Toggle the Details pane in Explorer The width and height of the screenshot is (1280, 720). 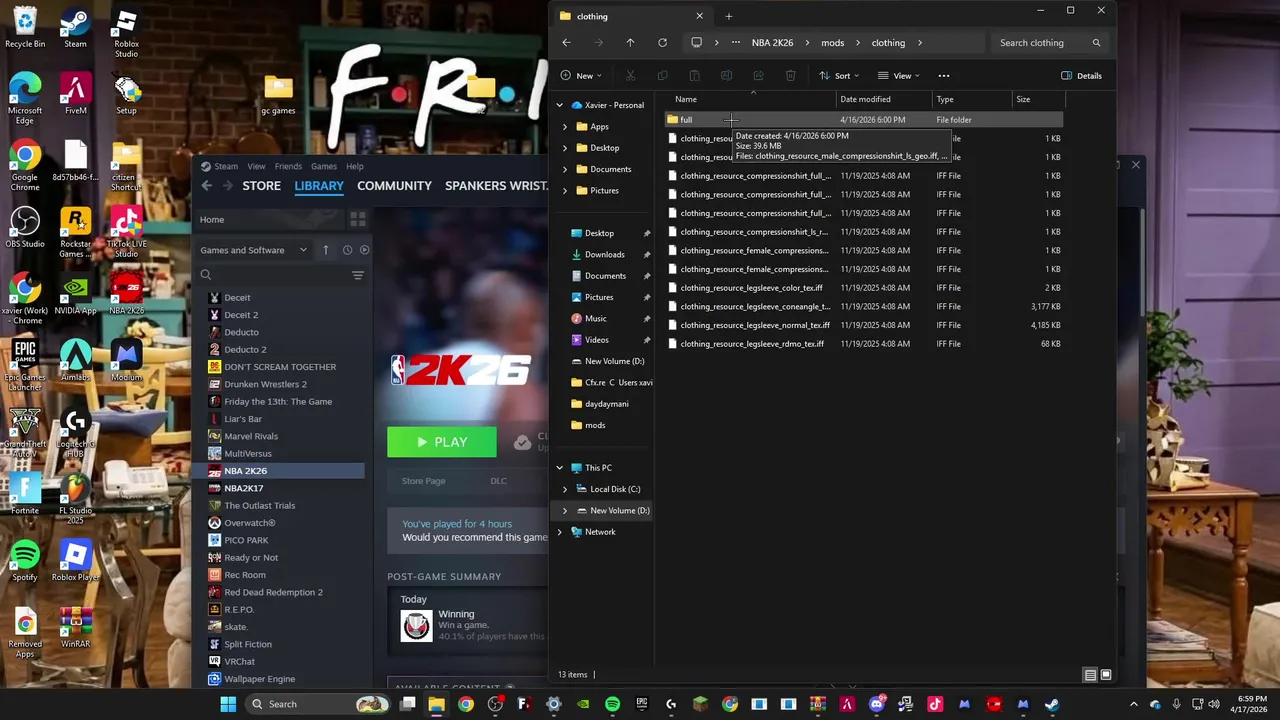pos(1081,76)
